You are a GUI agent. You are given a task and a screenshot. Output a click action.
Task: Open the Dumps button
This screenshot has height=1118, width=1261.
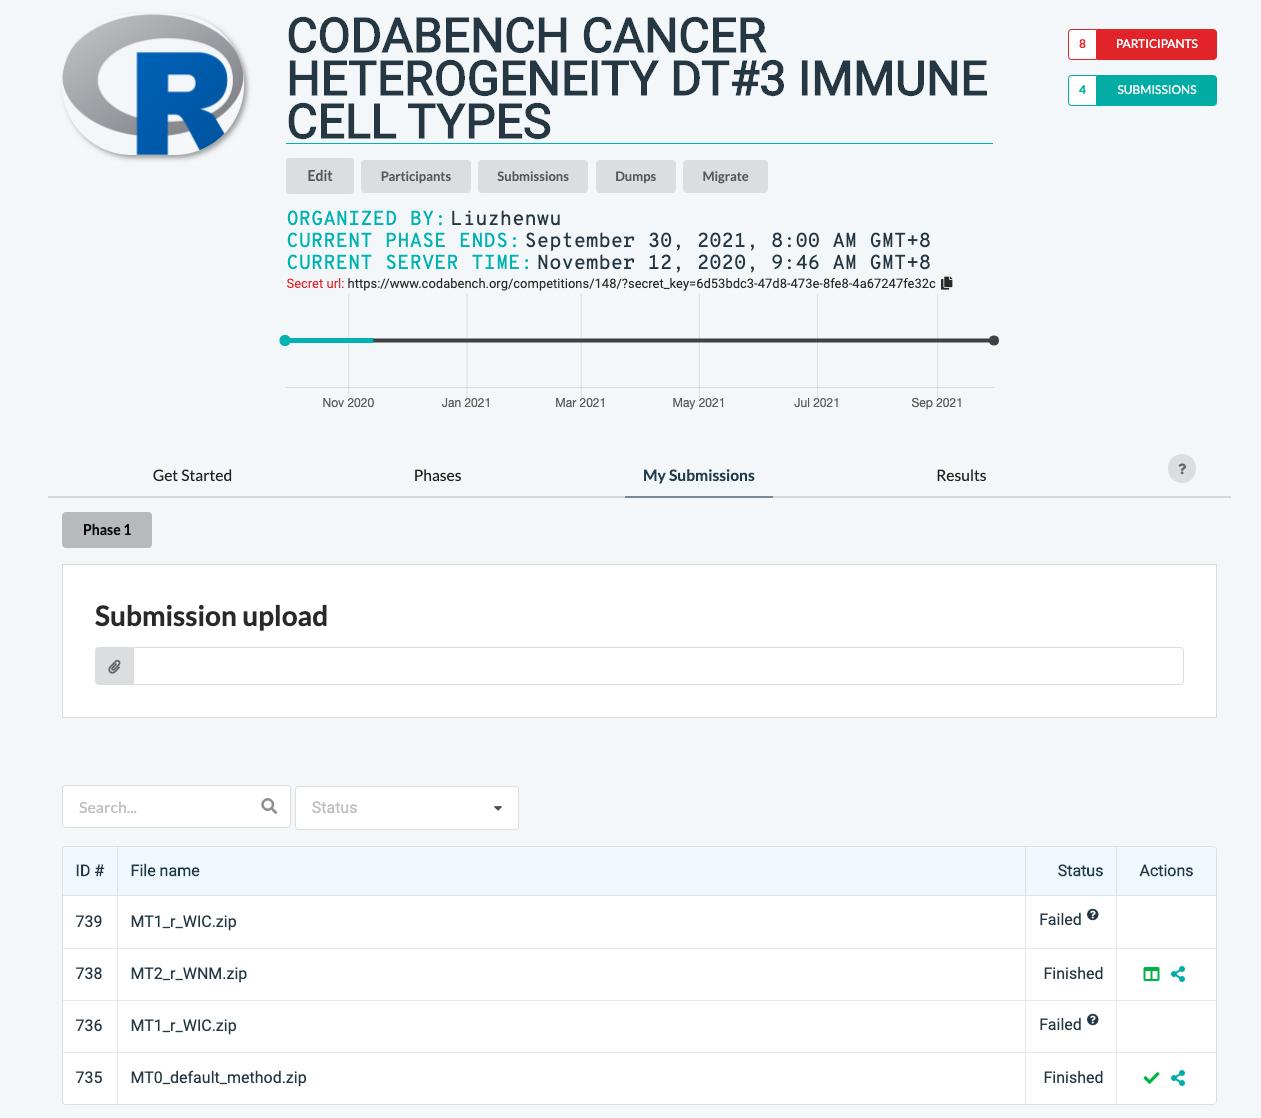(635, 177)
